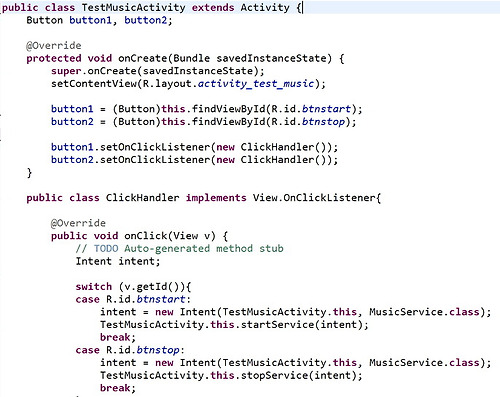Click the Intent intent declaration
This screenshot has width=500, height=397.
point(118,261)
